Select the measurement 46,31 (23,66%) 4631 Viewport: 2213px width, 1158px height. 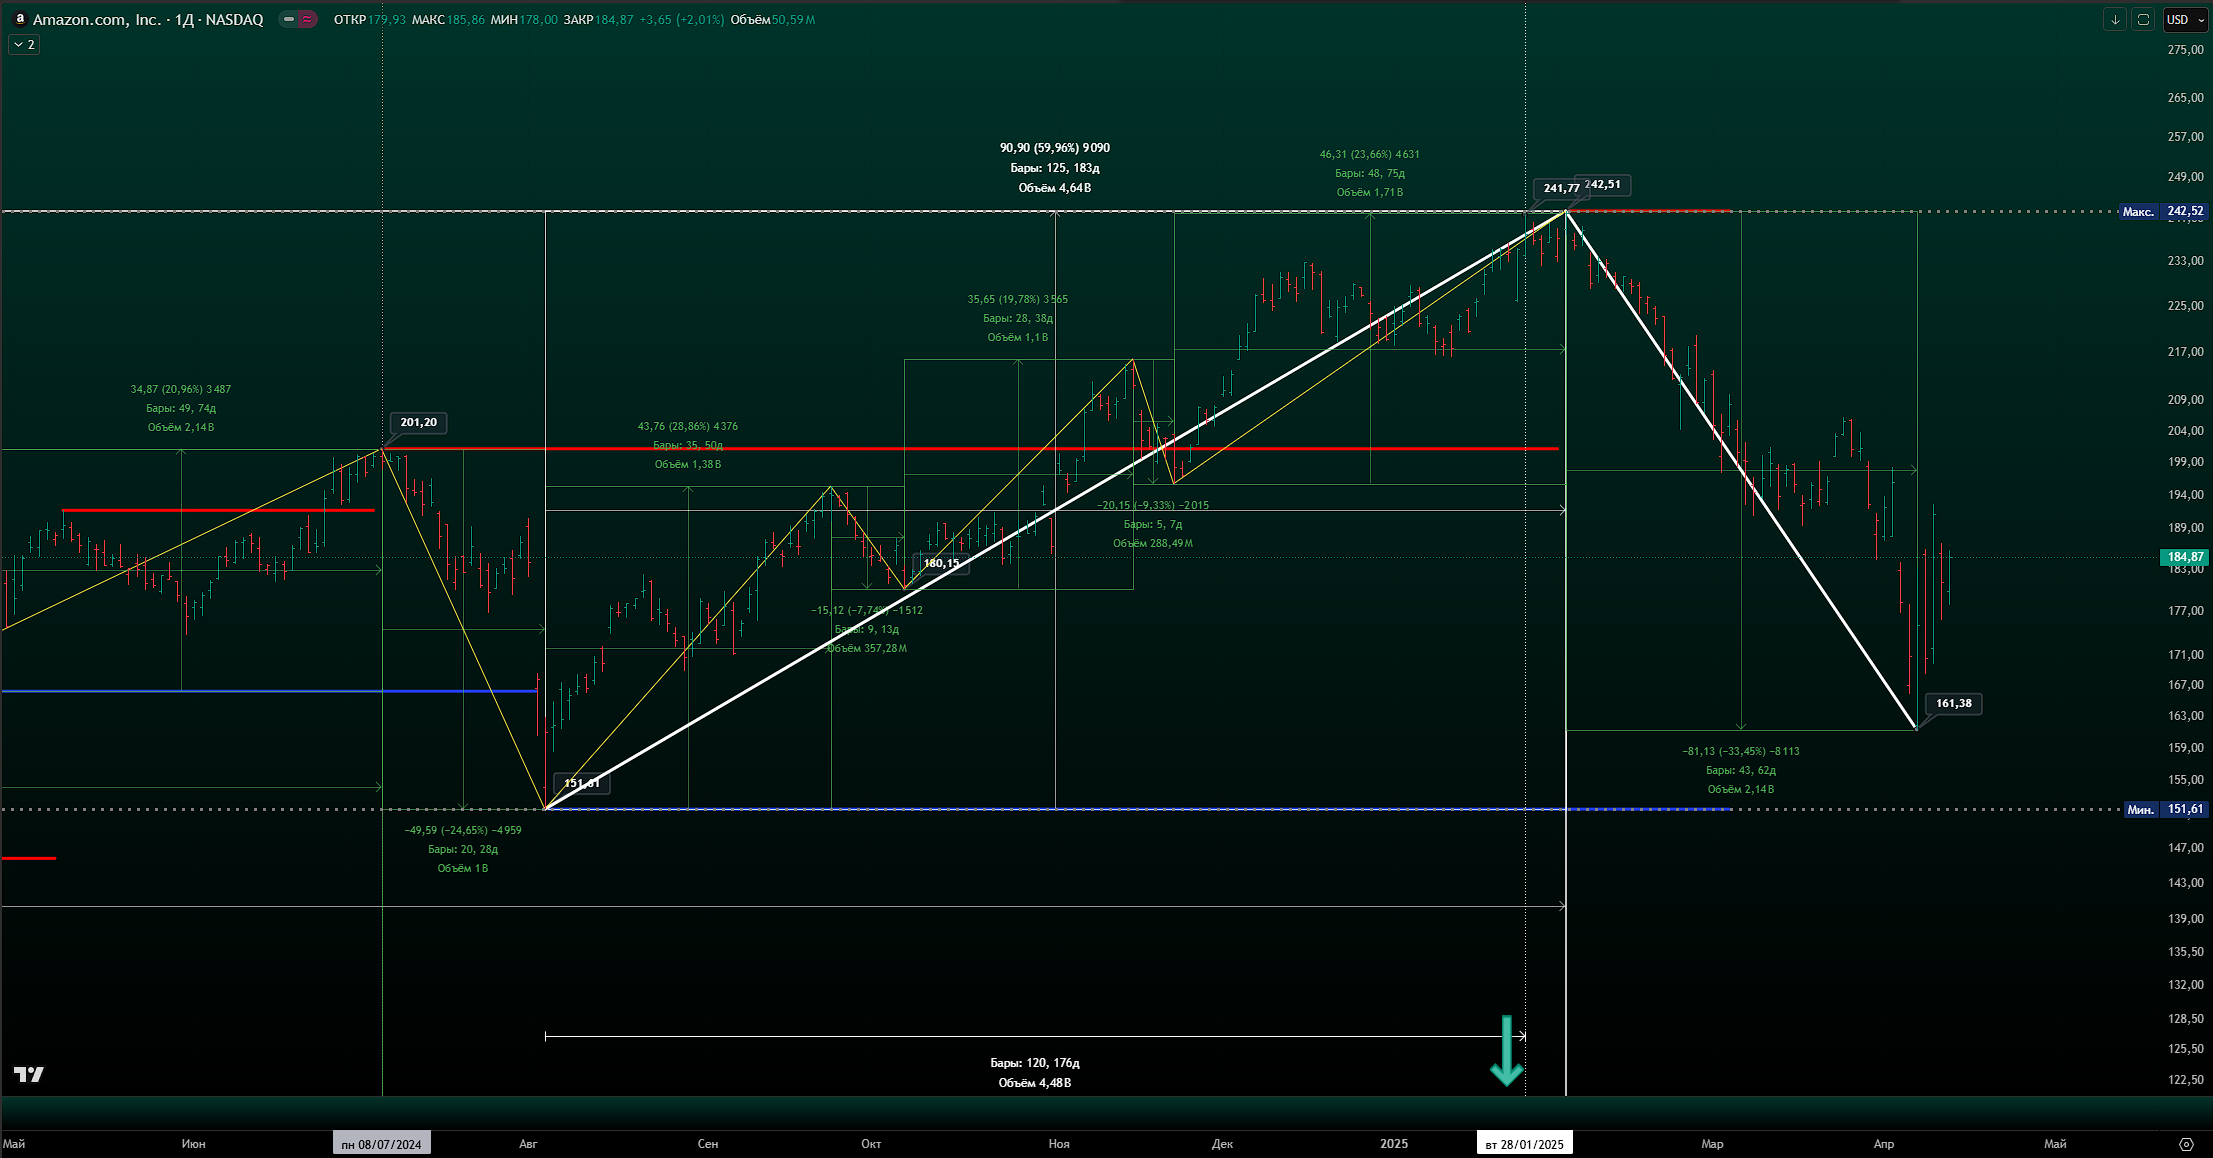click(x=1369, y=154)
